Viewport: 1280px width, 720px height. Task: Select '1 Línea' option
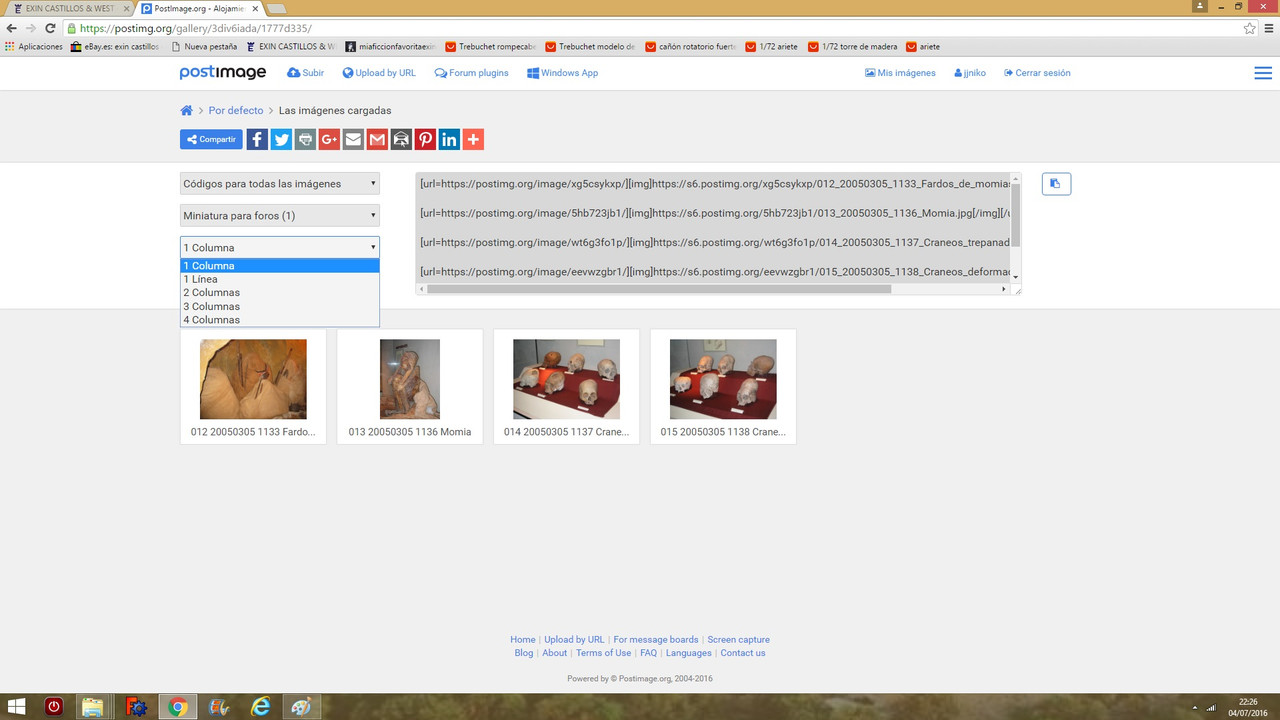point(280,279)
